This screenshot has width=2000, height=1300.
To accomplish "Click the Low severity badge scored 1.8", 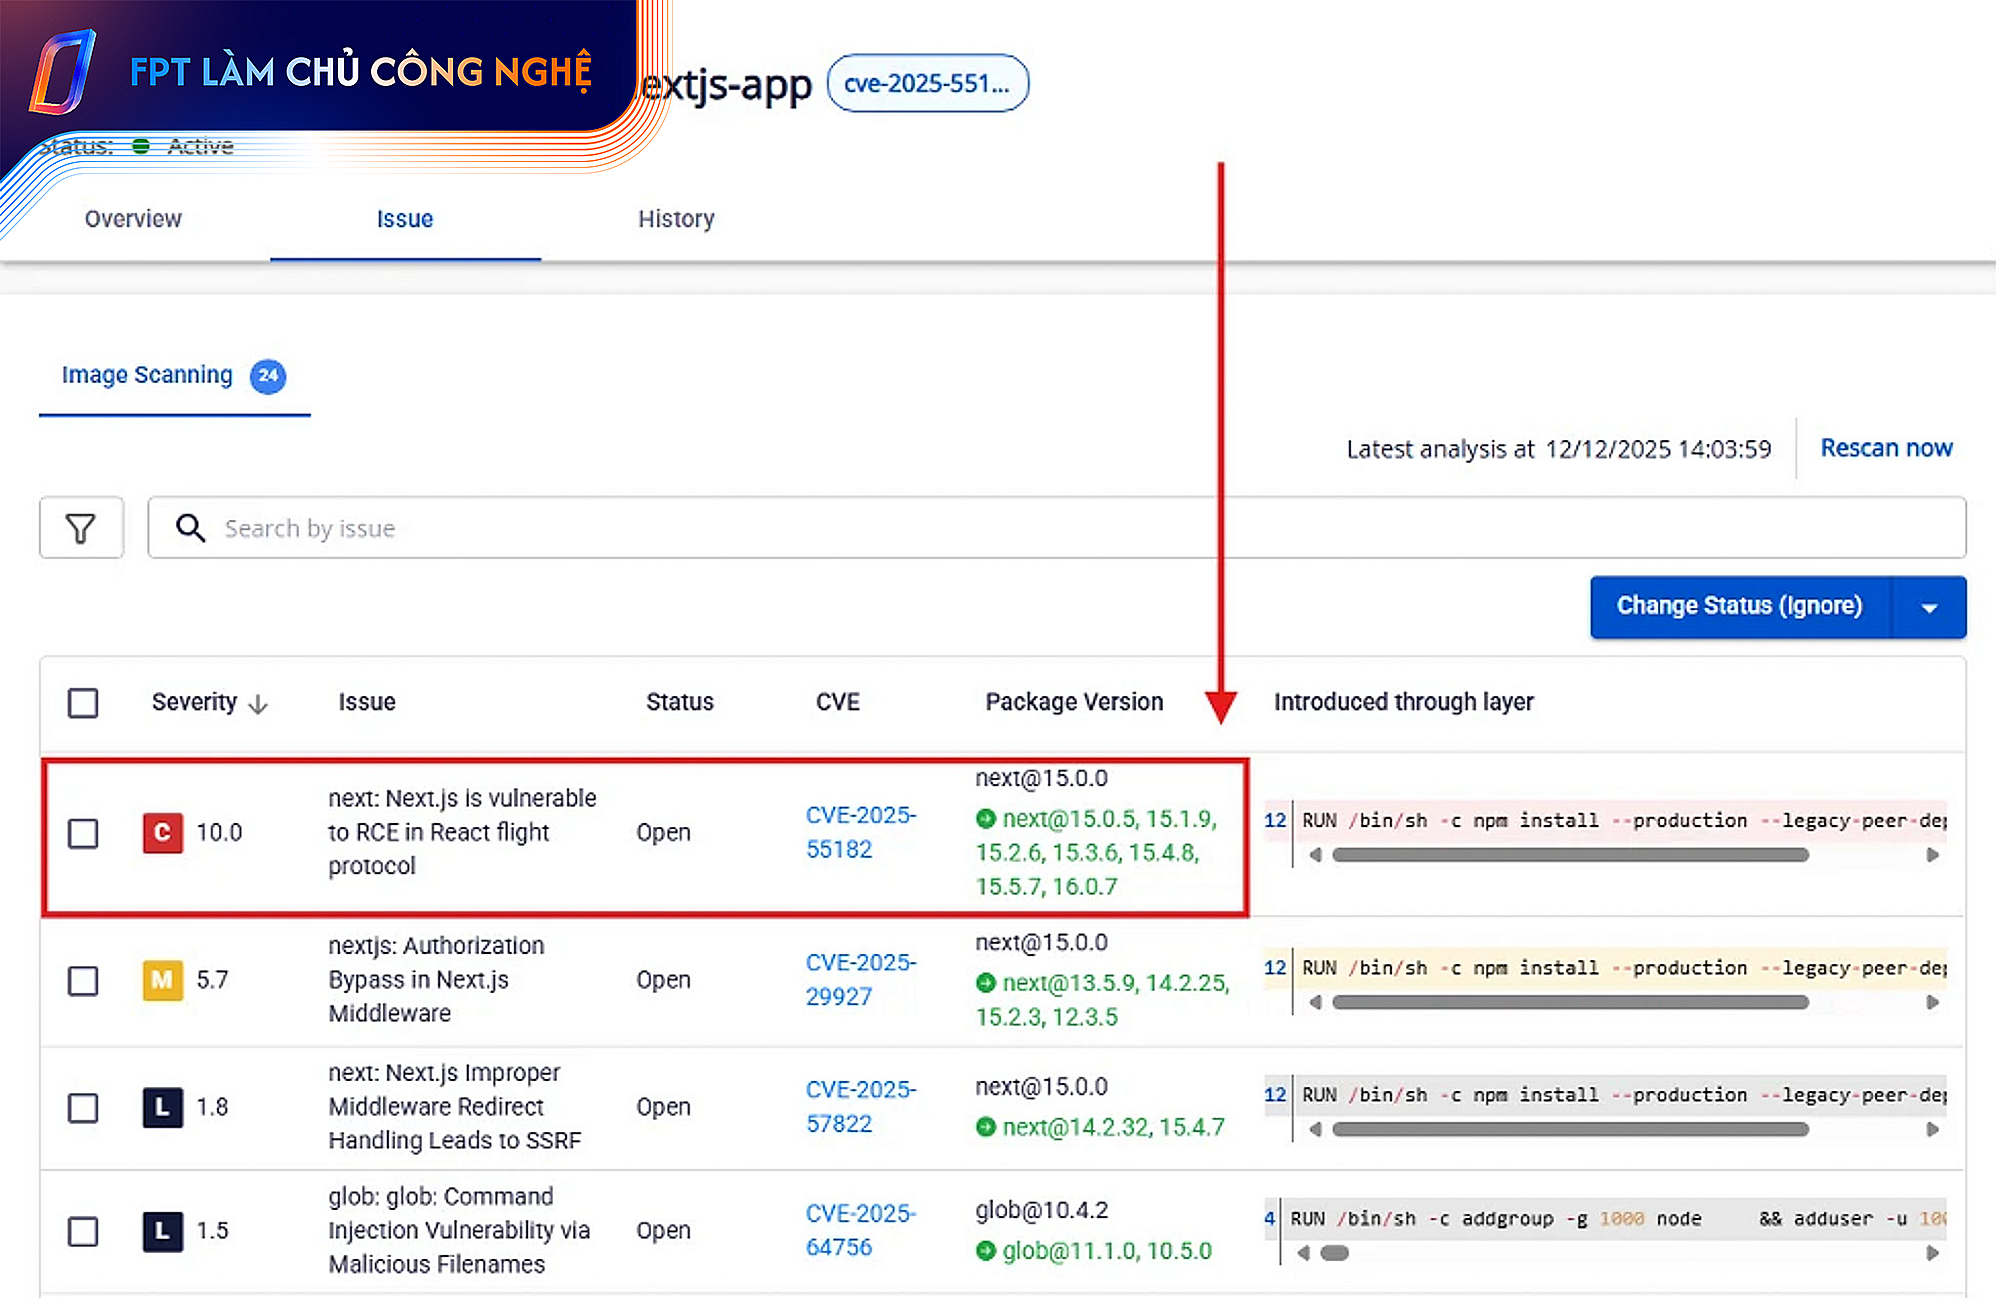I will click(162, 1107).
